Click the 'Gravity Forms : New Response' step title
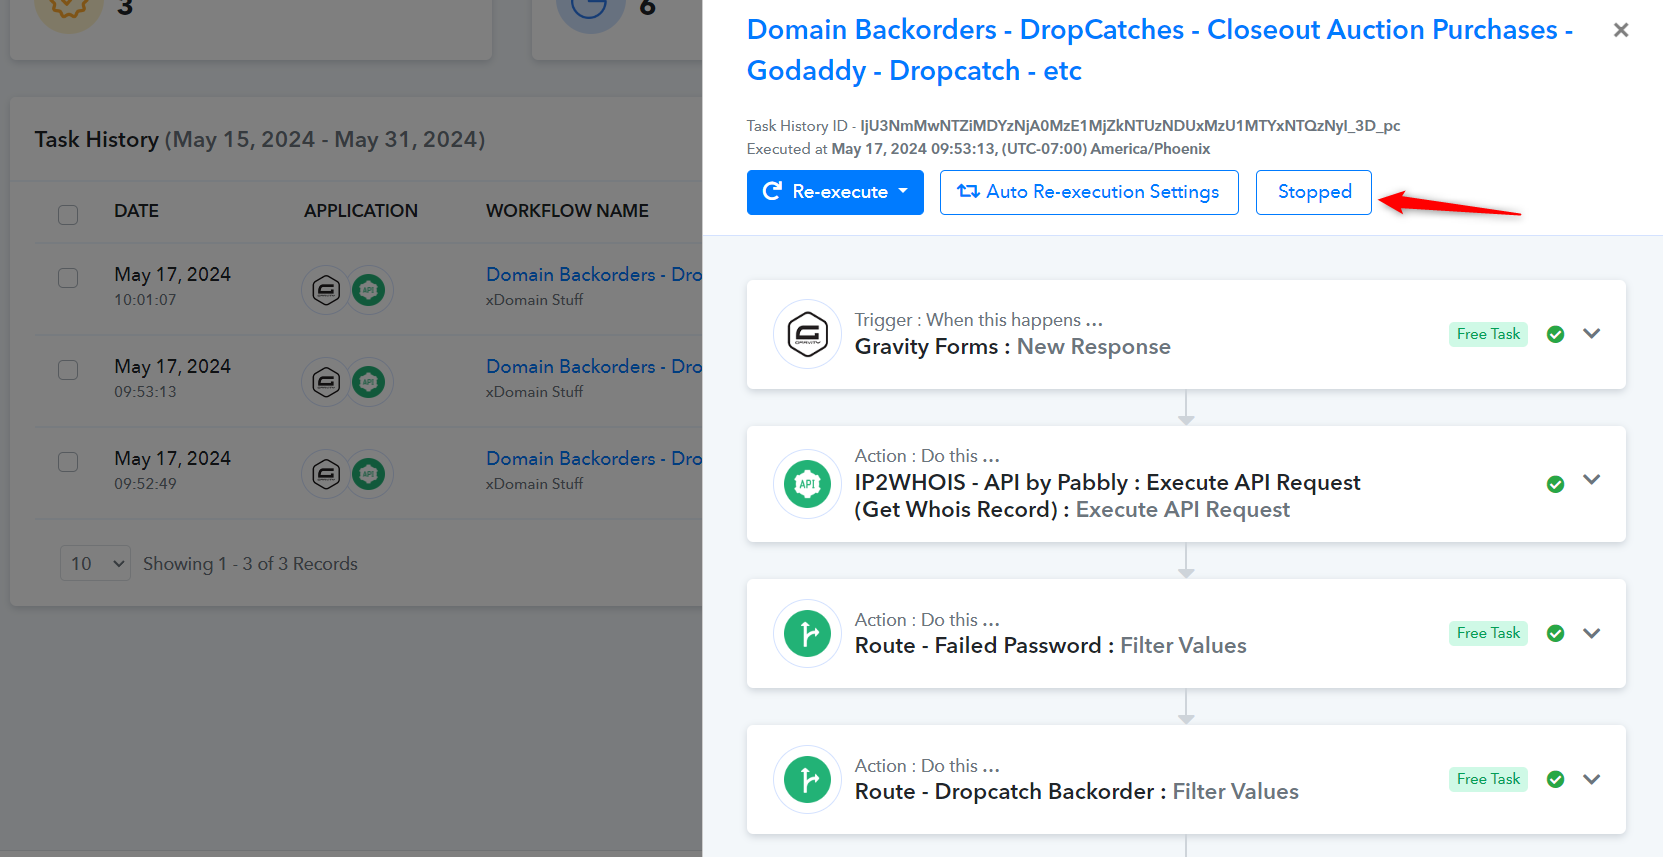 (x=1012, y=347)
